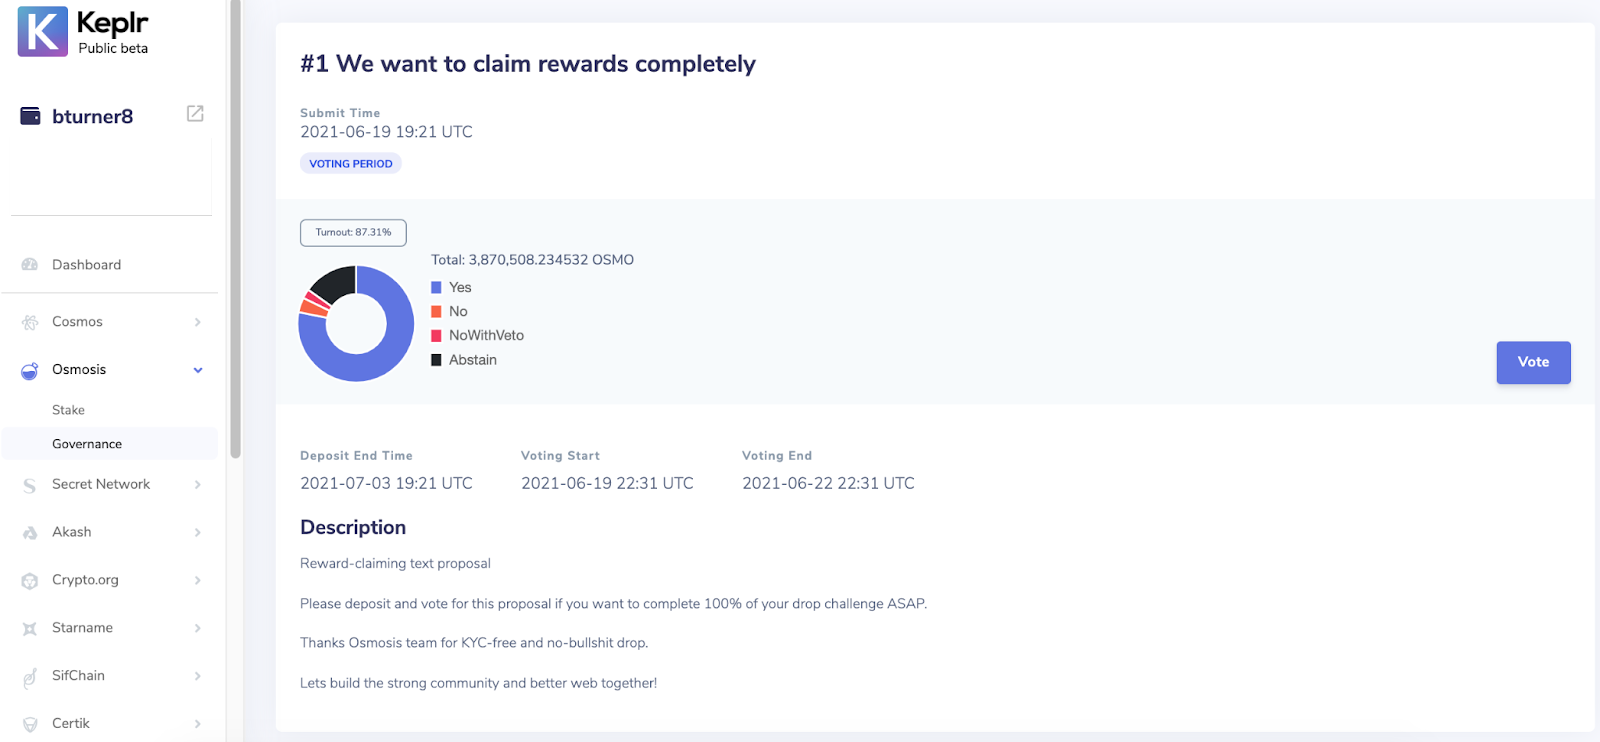
Task: Click the wallet icon next to bturner8
Action: tap(31, 116)
